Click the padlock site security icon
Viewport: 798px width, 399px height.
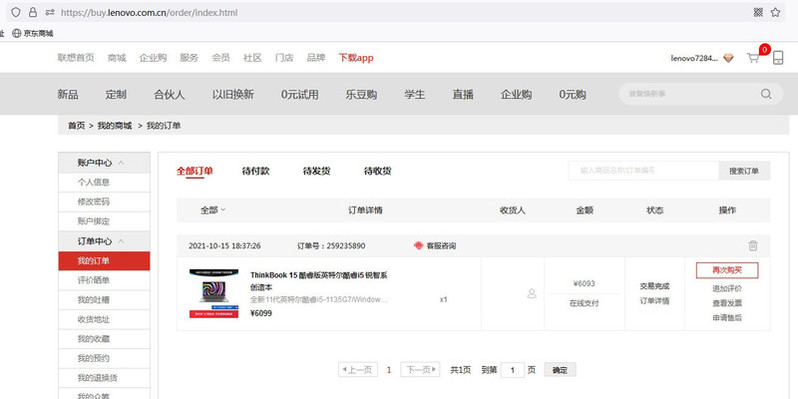(x=33, y=13)
